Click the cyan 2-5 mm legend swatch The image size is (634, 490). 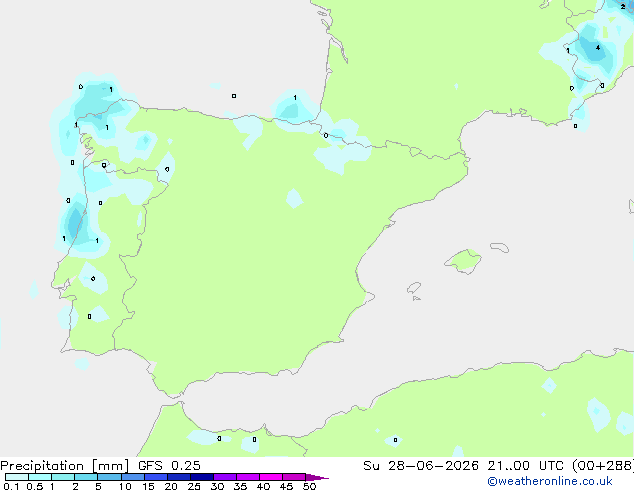pyautogui.click(x=86, y=477)
